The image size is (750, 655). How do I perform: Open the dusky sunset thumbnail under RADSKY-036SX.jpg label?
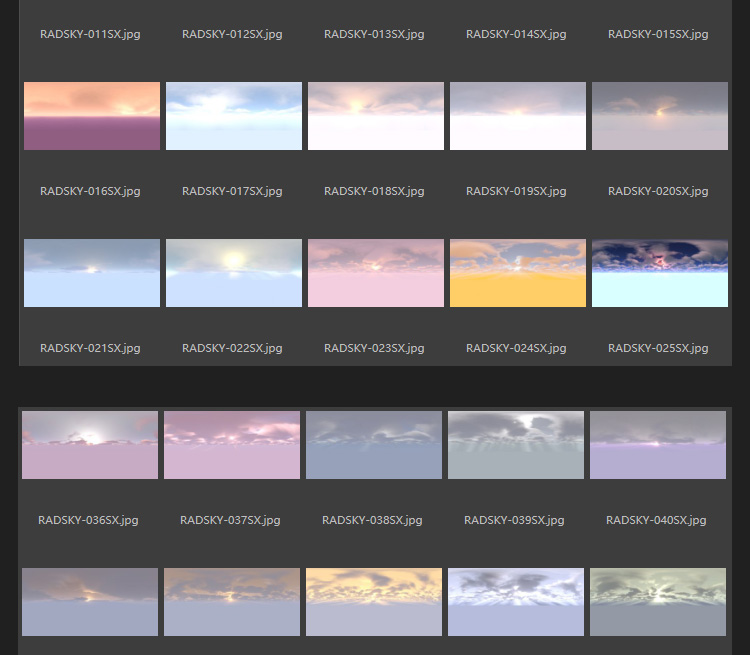[90, 602]
